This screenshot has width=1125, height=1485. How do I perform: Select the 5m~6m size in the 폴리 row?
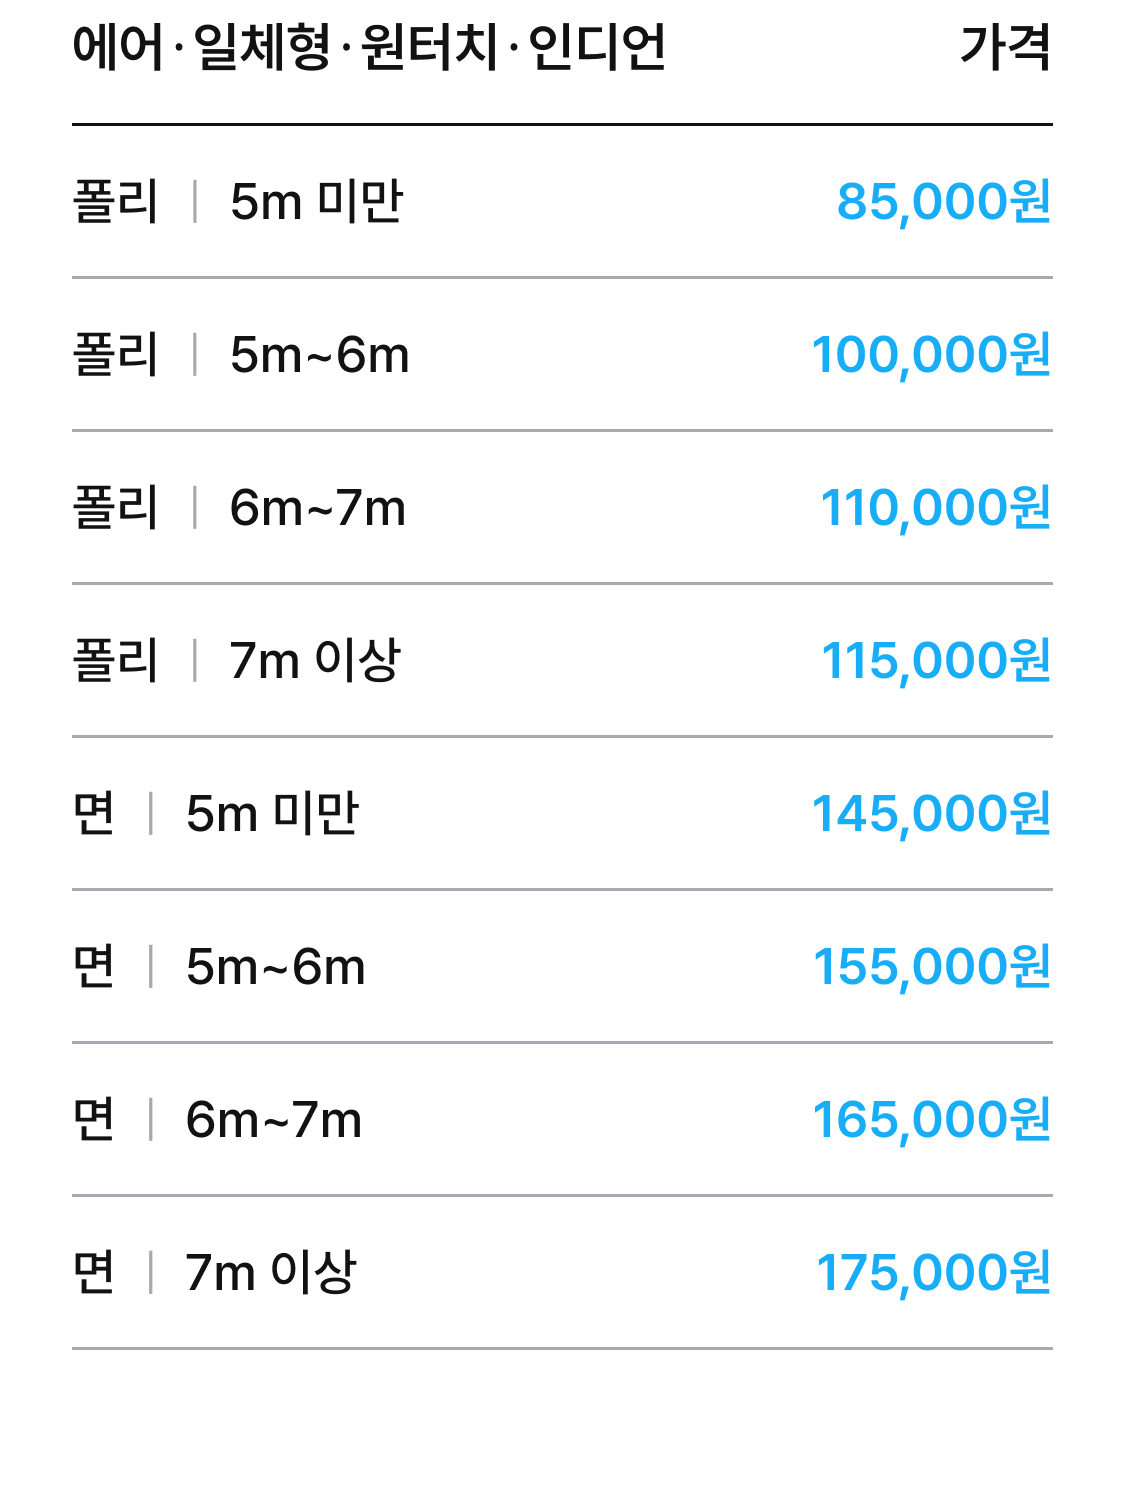319,355
